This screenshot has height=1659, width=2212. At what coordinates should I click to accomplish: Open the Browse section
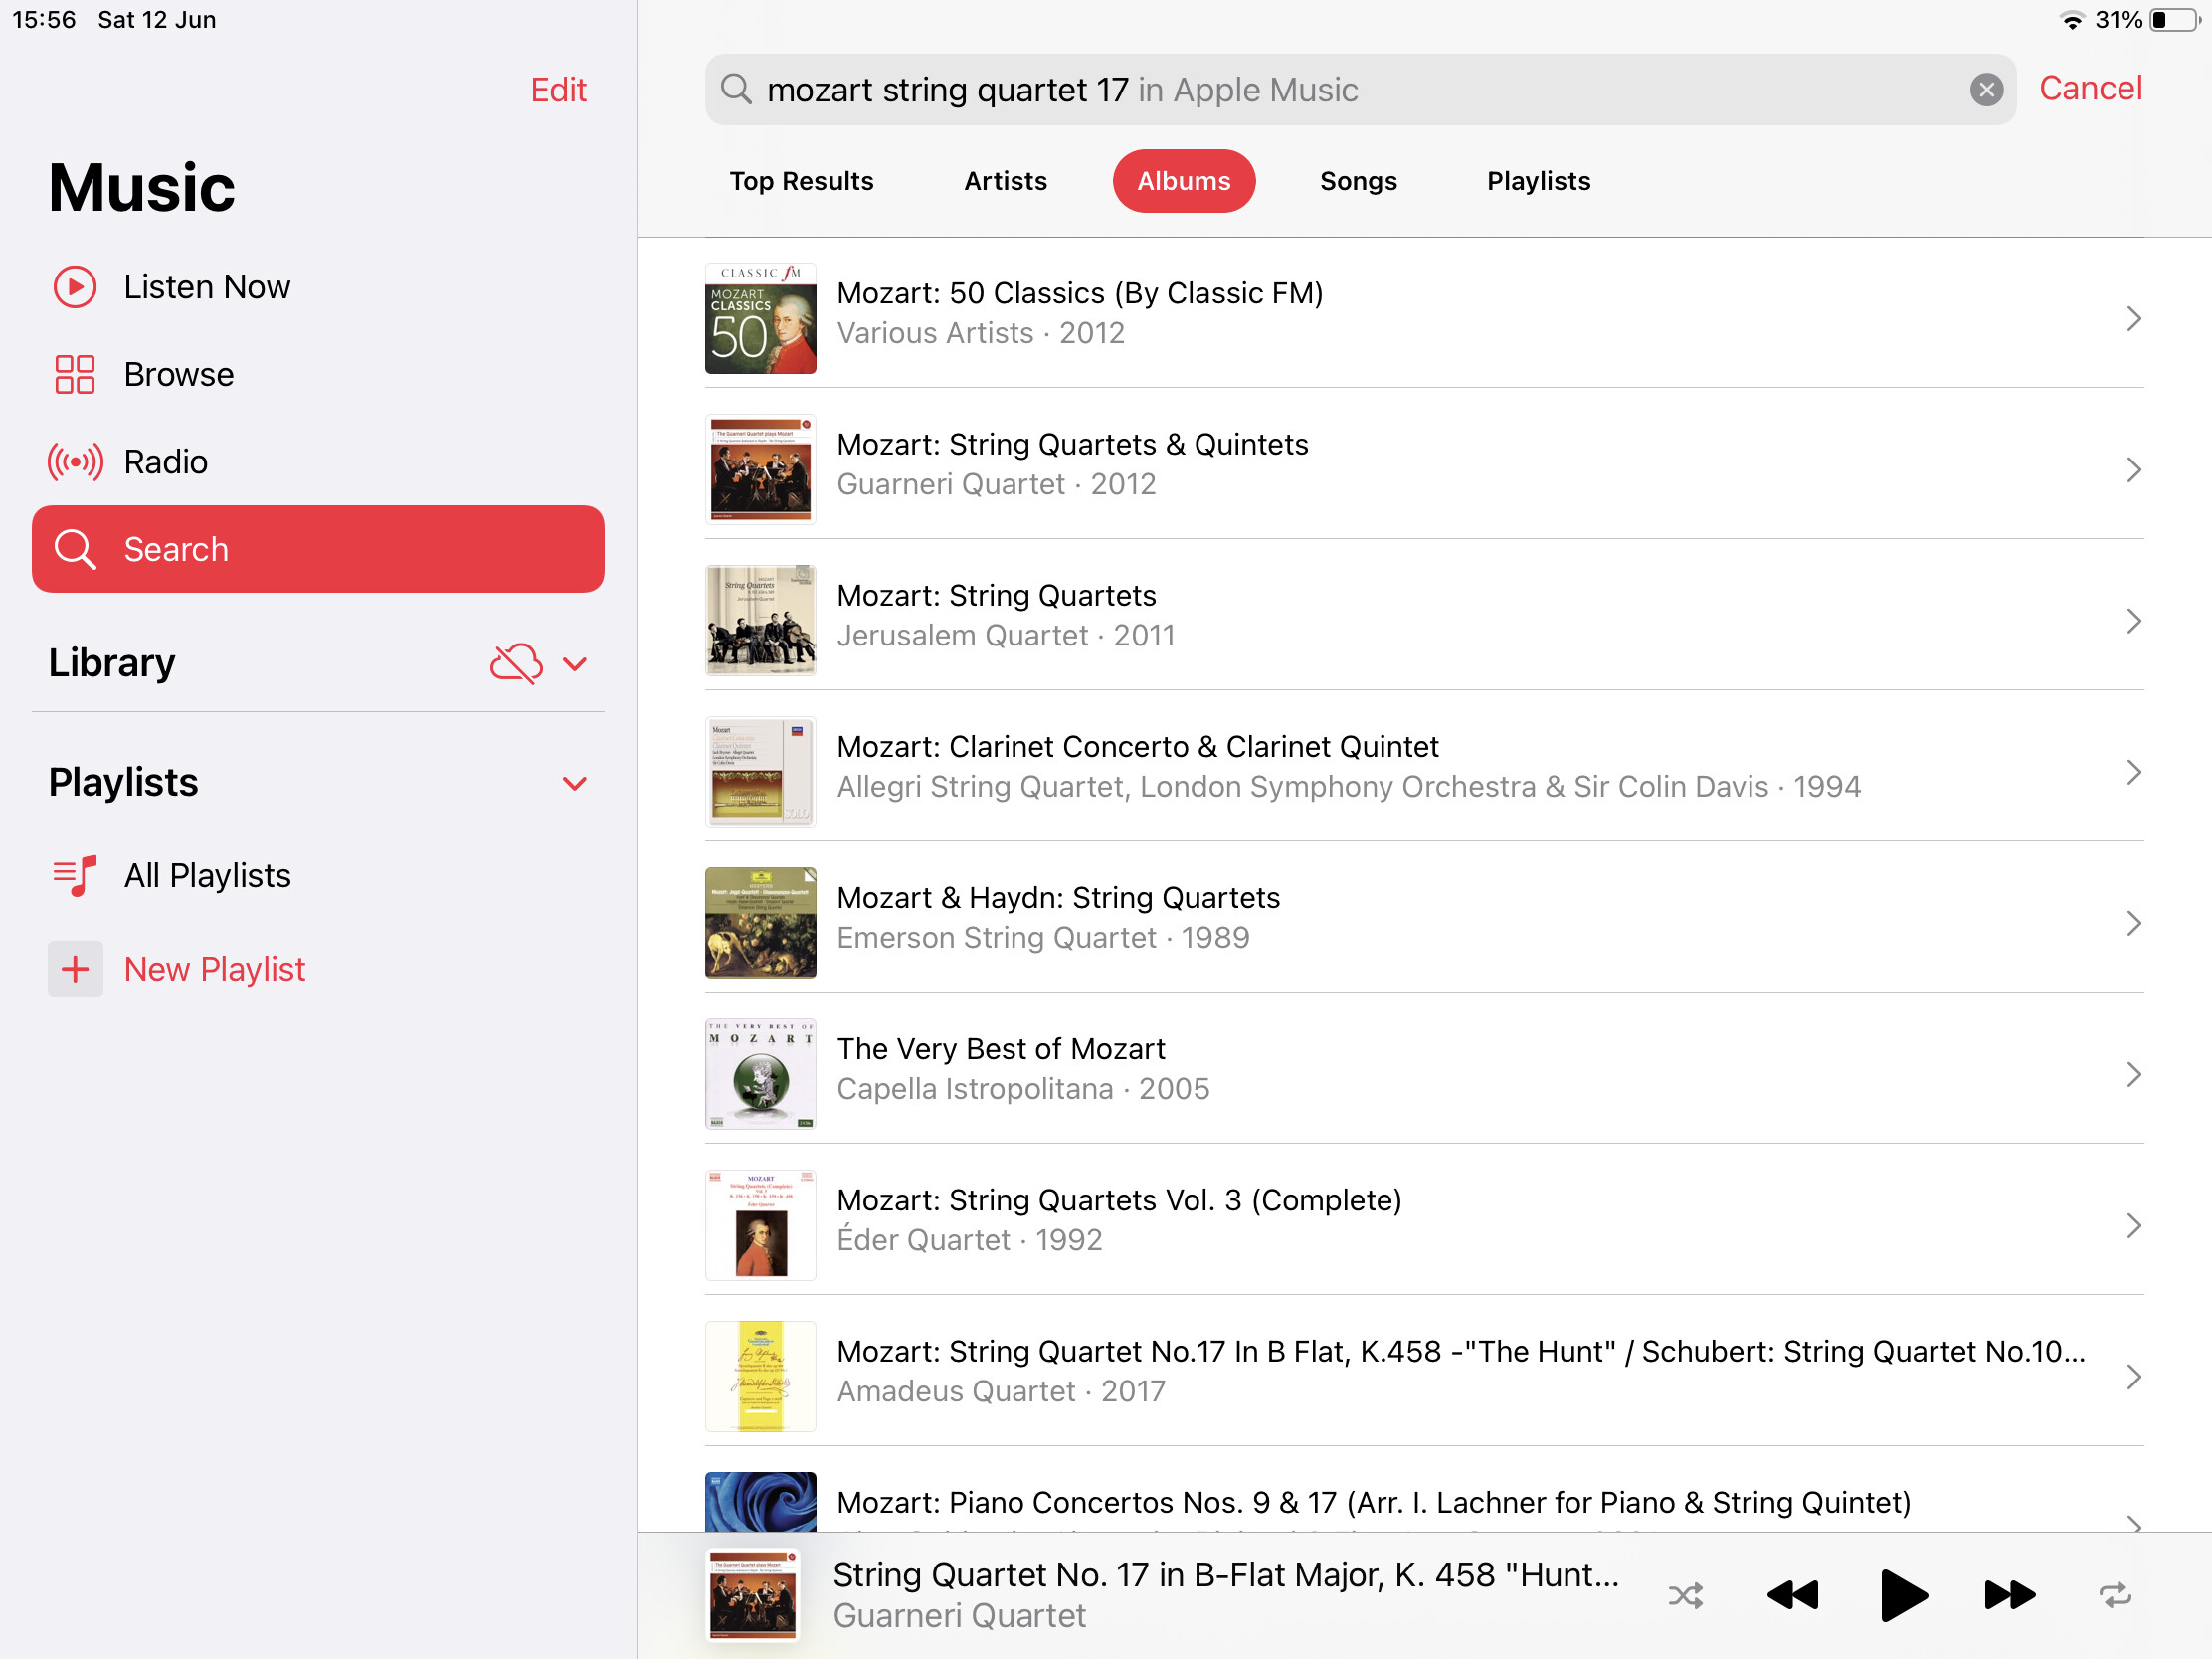[318, 374]
